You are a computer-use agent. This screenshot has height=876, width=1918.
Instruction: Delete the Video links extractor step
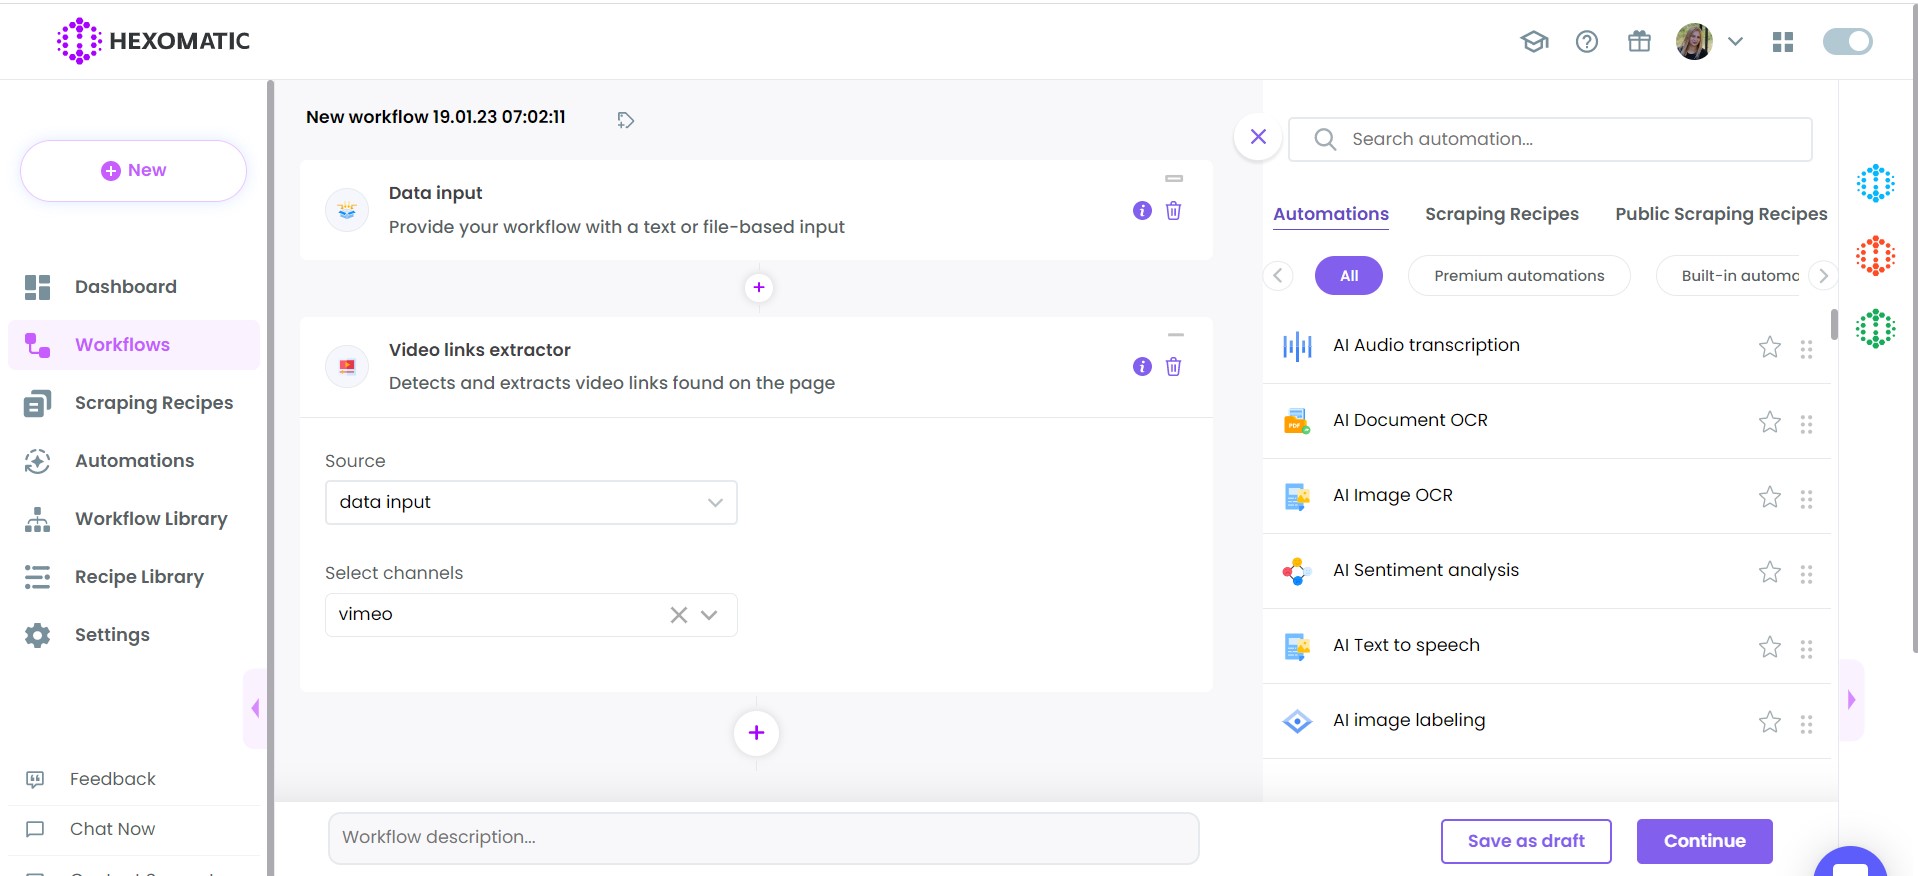pos(1173,367)
